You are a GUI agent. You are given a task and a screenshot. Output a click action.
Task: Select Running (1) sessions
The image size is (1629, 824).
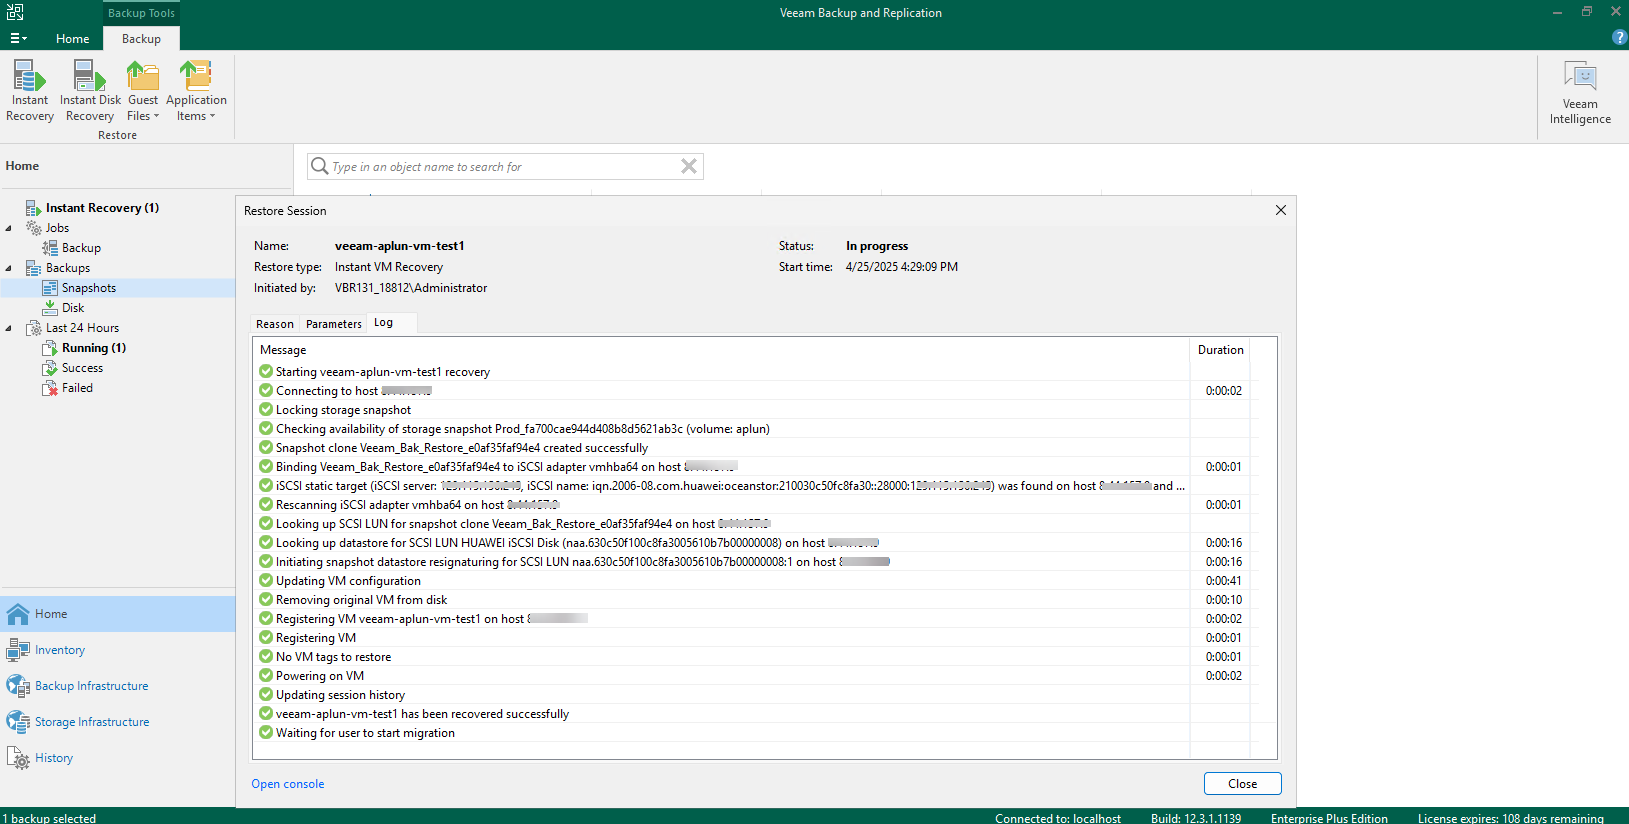[93, 348]
